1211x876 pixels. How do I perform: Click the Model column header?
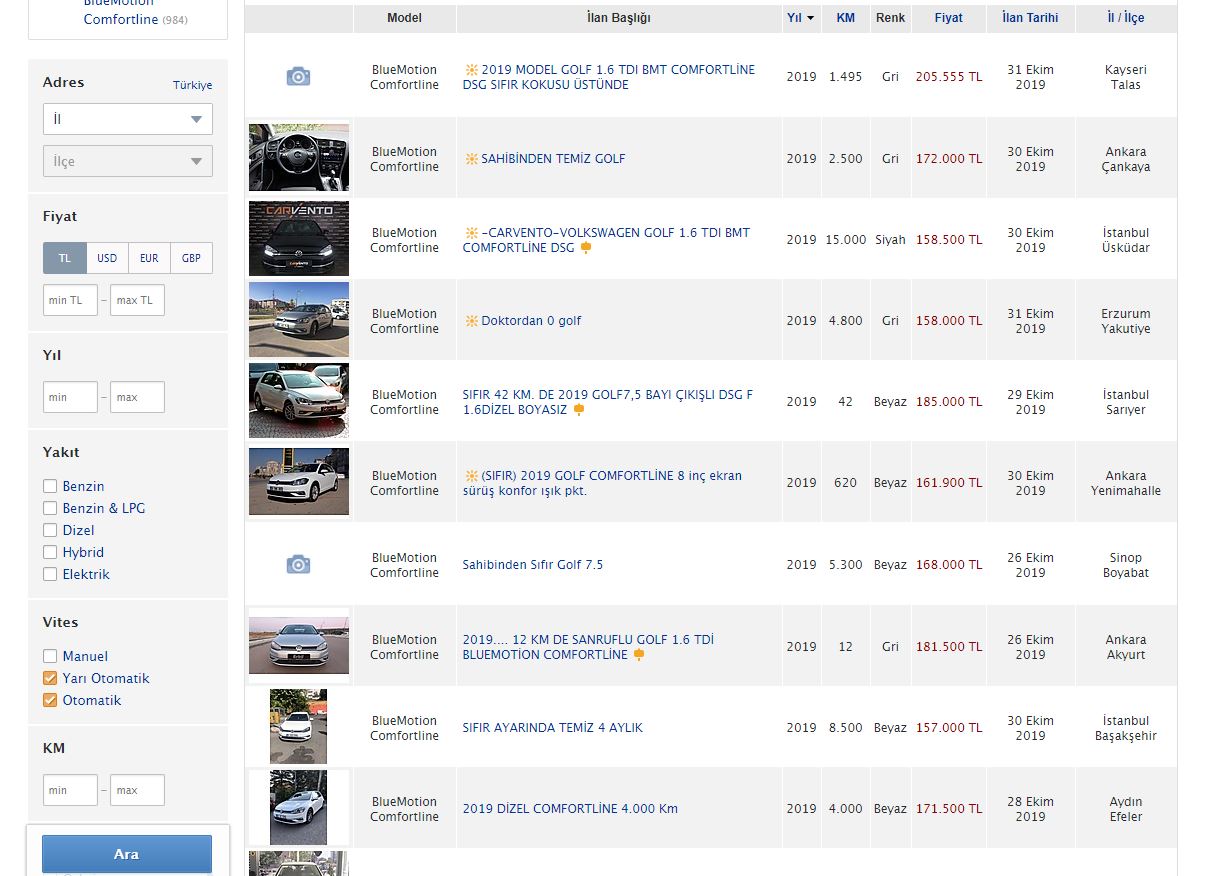click(x=404, y=18)
